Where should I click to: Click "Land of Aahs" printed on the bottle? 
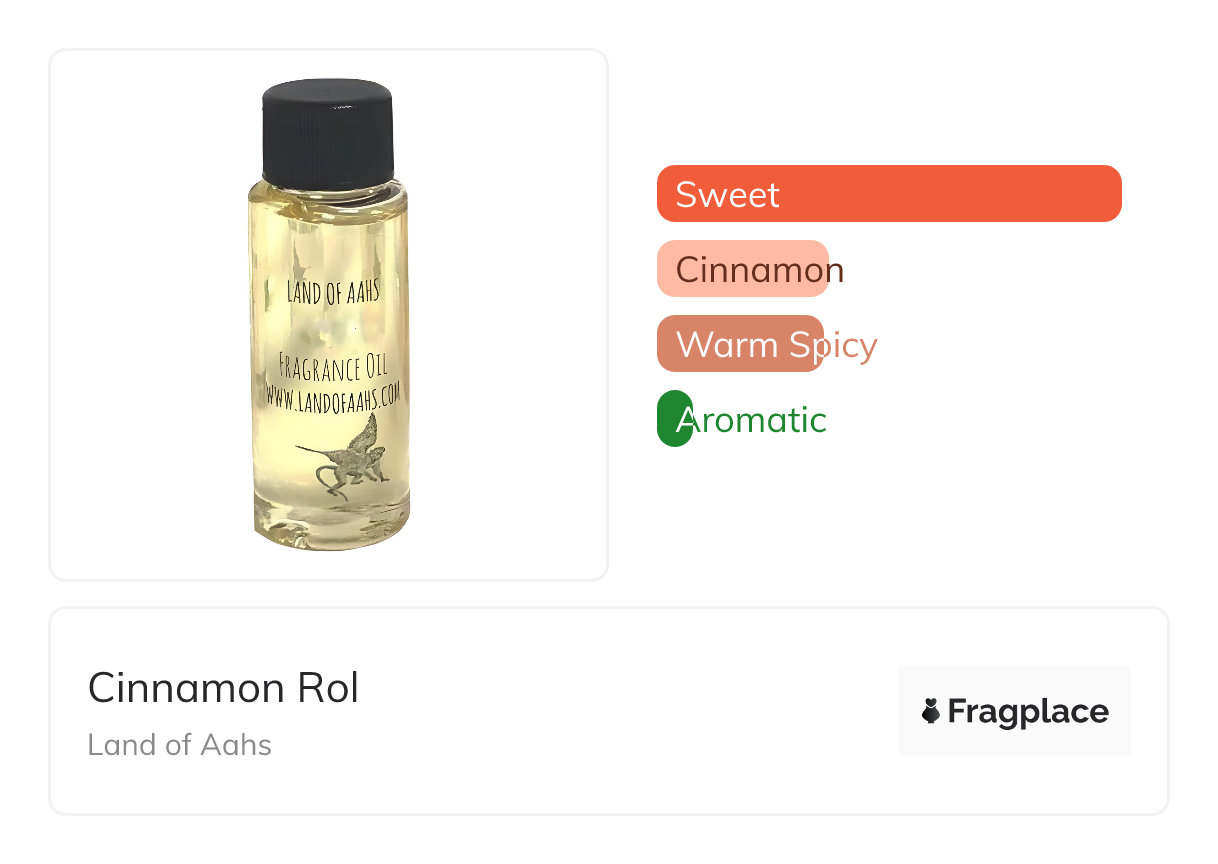pos(332,292)
